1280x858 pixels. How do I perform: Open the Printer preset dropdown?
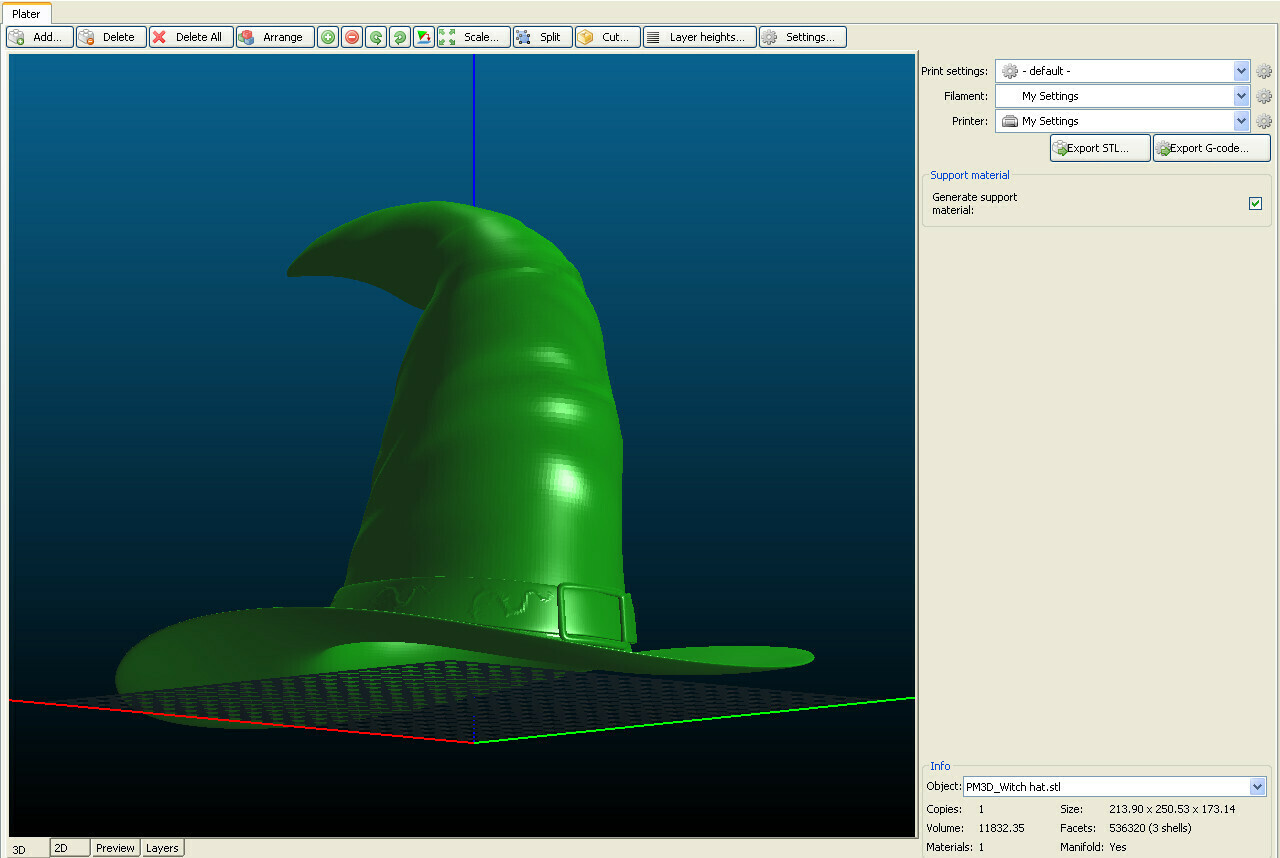tap(1241, 121)
